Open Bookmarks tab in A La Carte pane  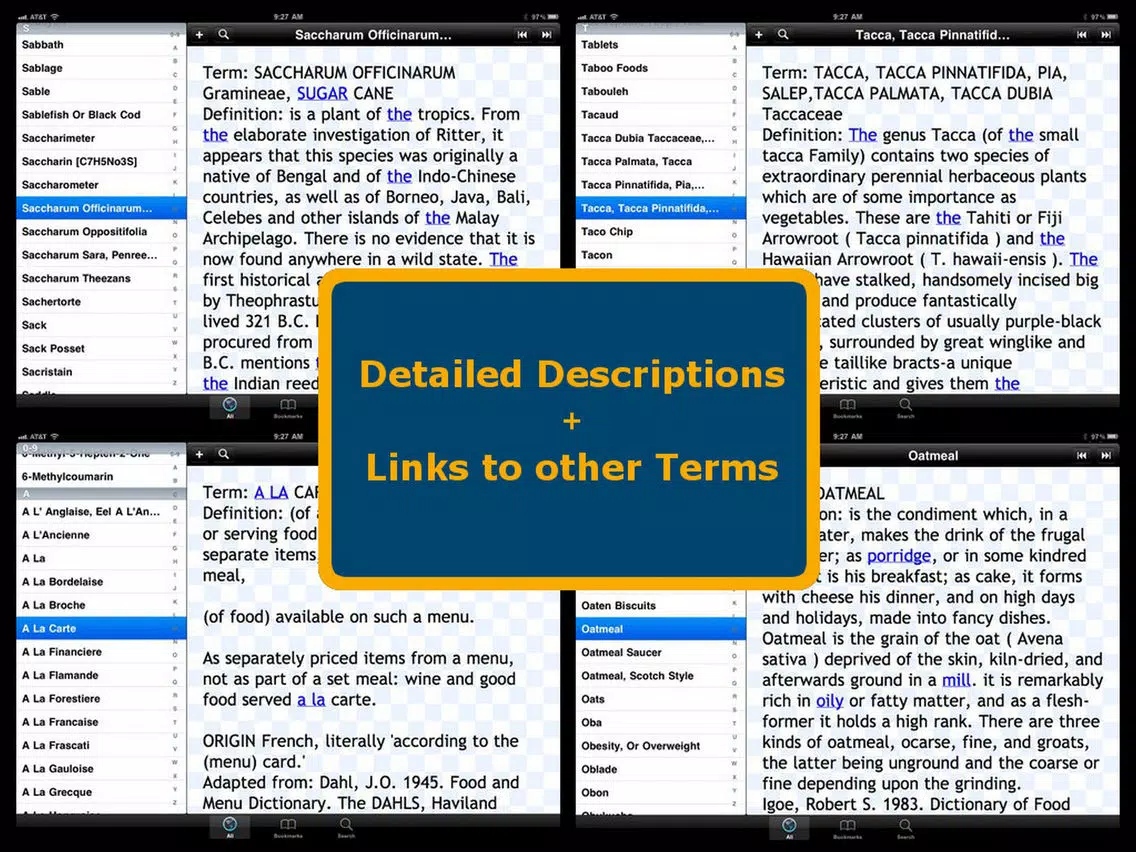coord(288,827)
